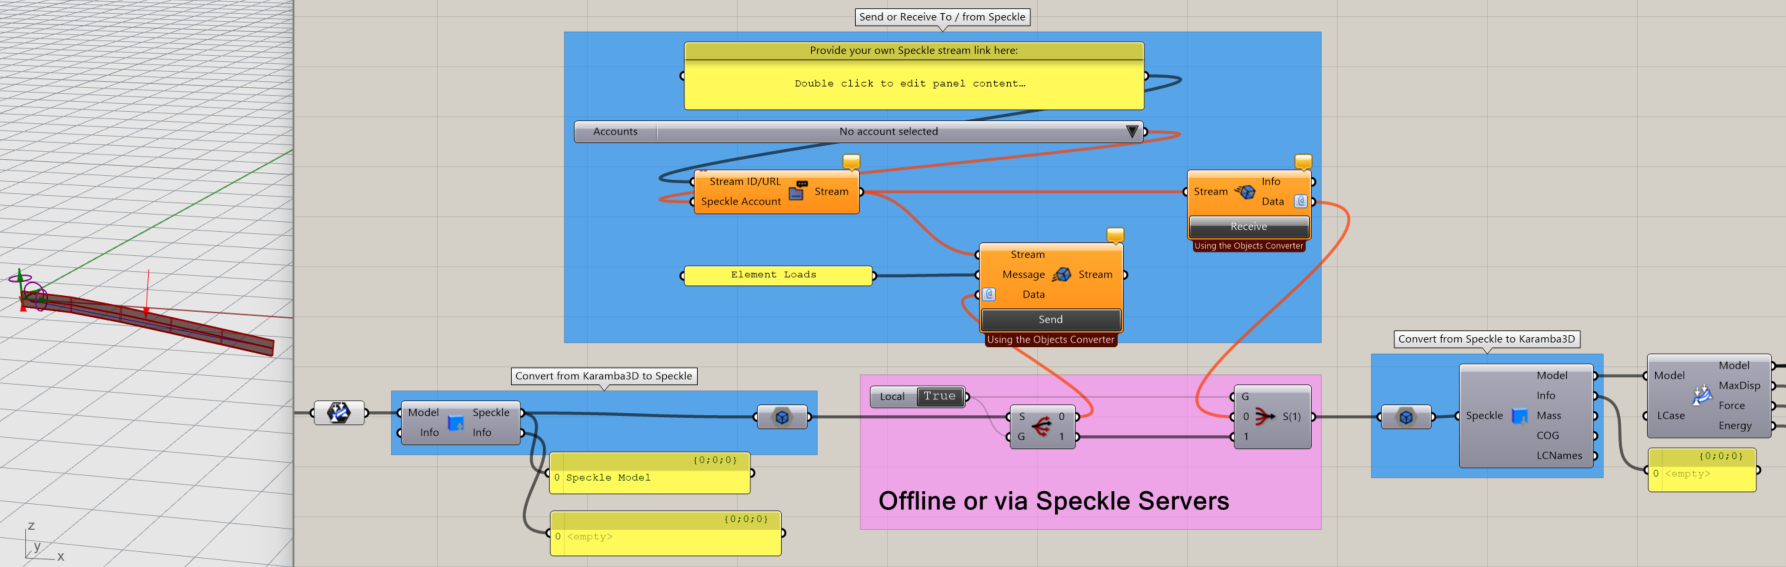The height and width of the screenshot is (567, 1786).
Task: Click the Stream Gate red branching icon
Action: pos(1041,427)
